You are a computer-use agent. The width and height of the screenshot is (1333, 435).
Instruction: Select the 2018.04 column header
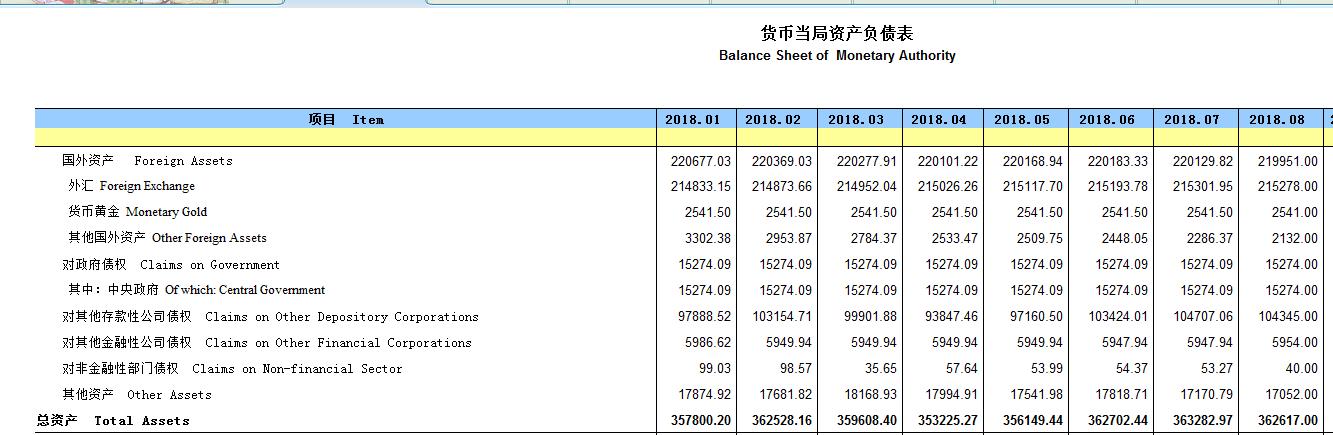coord(938,119)
